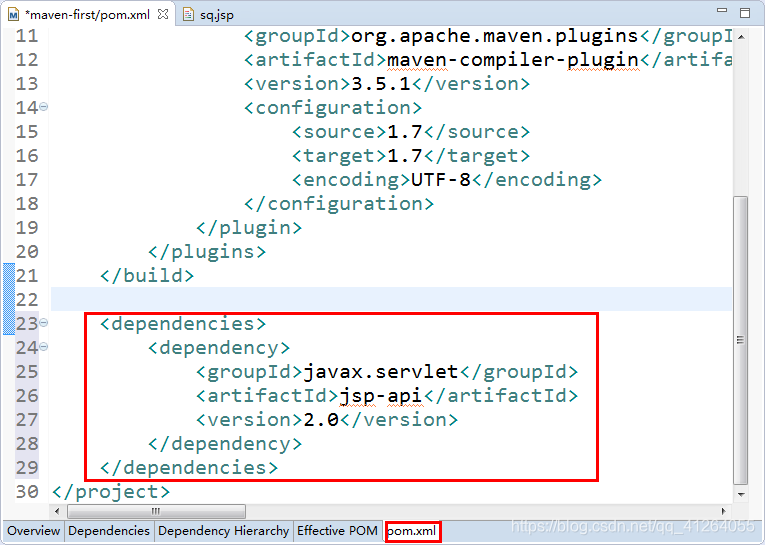Click the vertical scrollbar down arrow

click(x=741, y=495)
